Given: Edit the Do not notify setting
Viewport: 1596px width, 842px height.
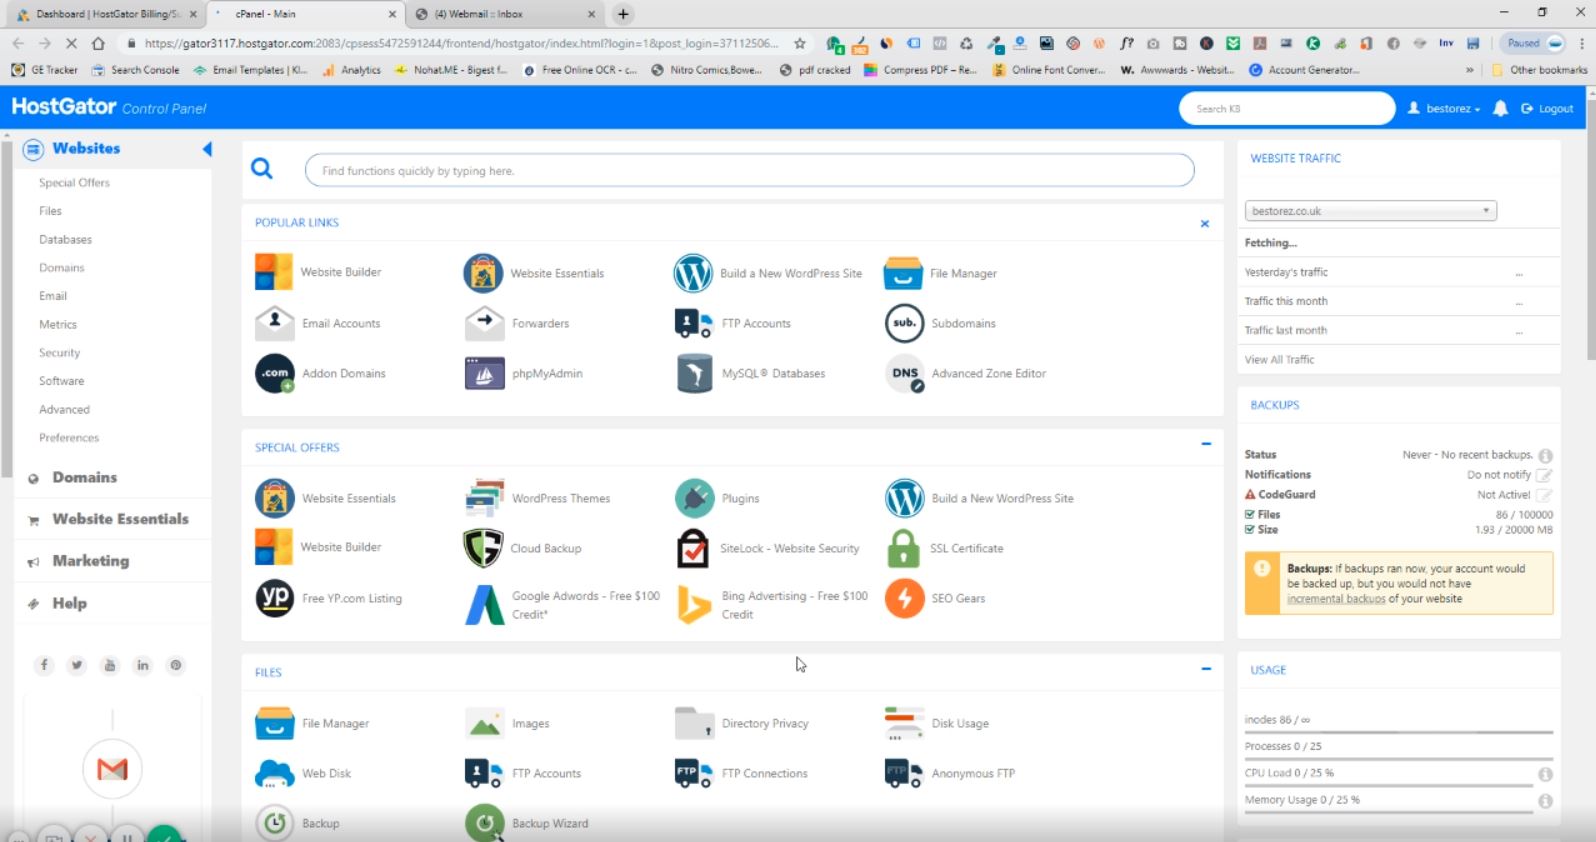Looking at the screenshot, I should pos(1544,475).
